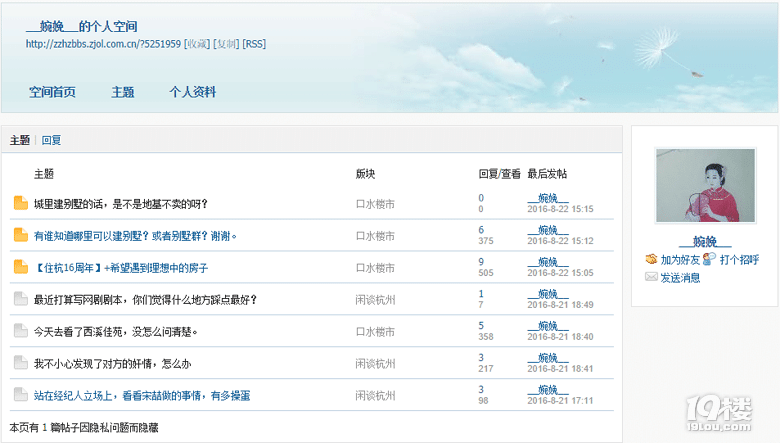
Task: Click 口水楼市 board in 城里建别墅 row
Action: click(376, 204)
